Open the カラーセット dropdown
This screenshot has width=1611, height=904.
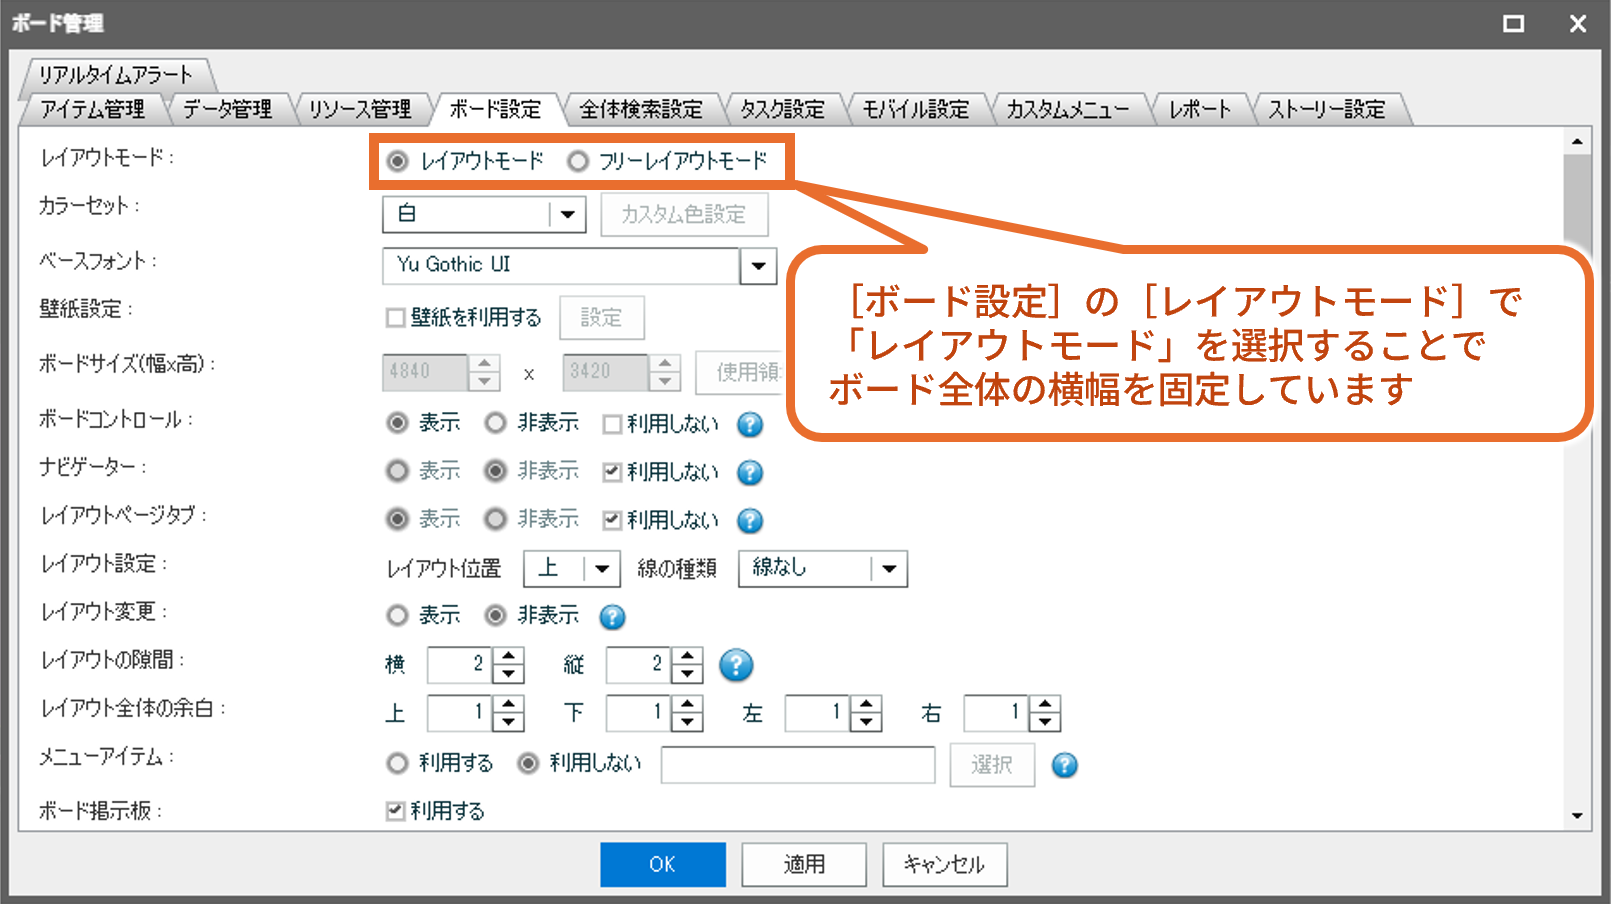point(567,214)
